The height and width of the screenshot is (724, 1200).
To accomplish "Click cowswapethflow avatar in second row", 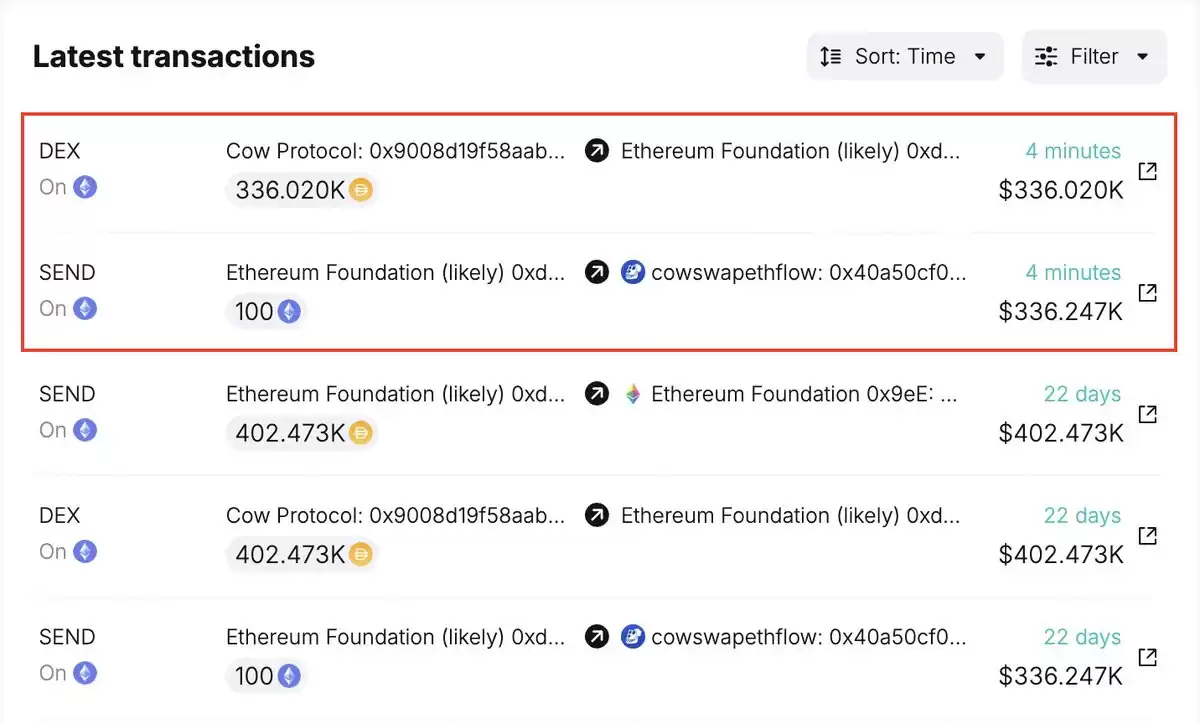I will [632, 273].
